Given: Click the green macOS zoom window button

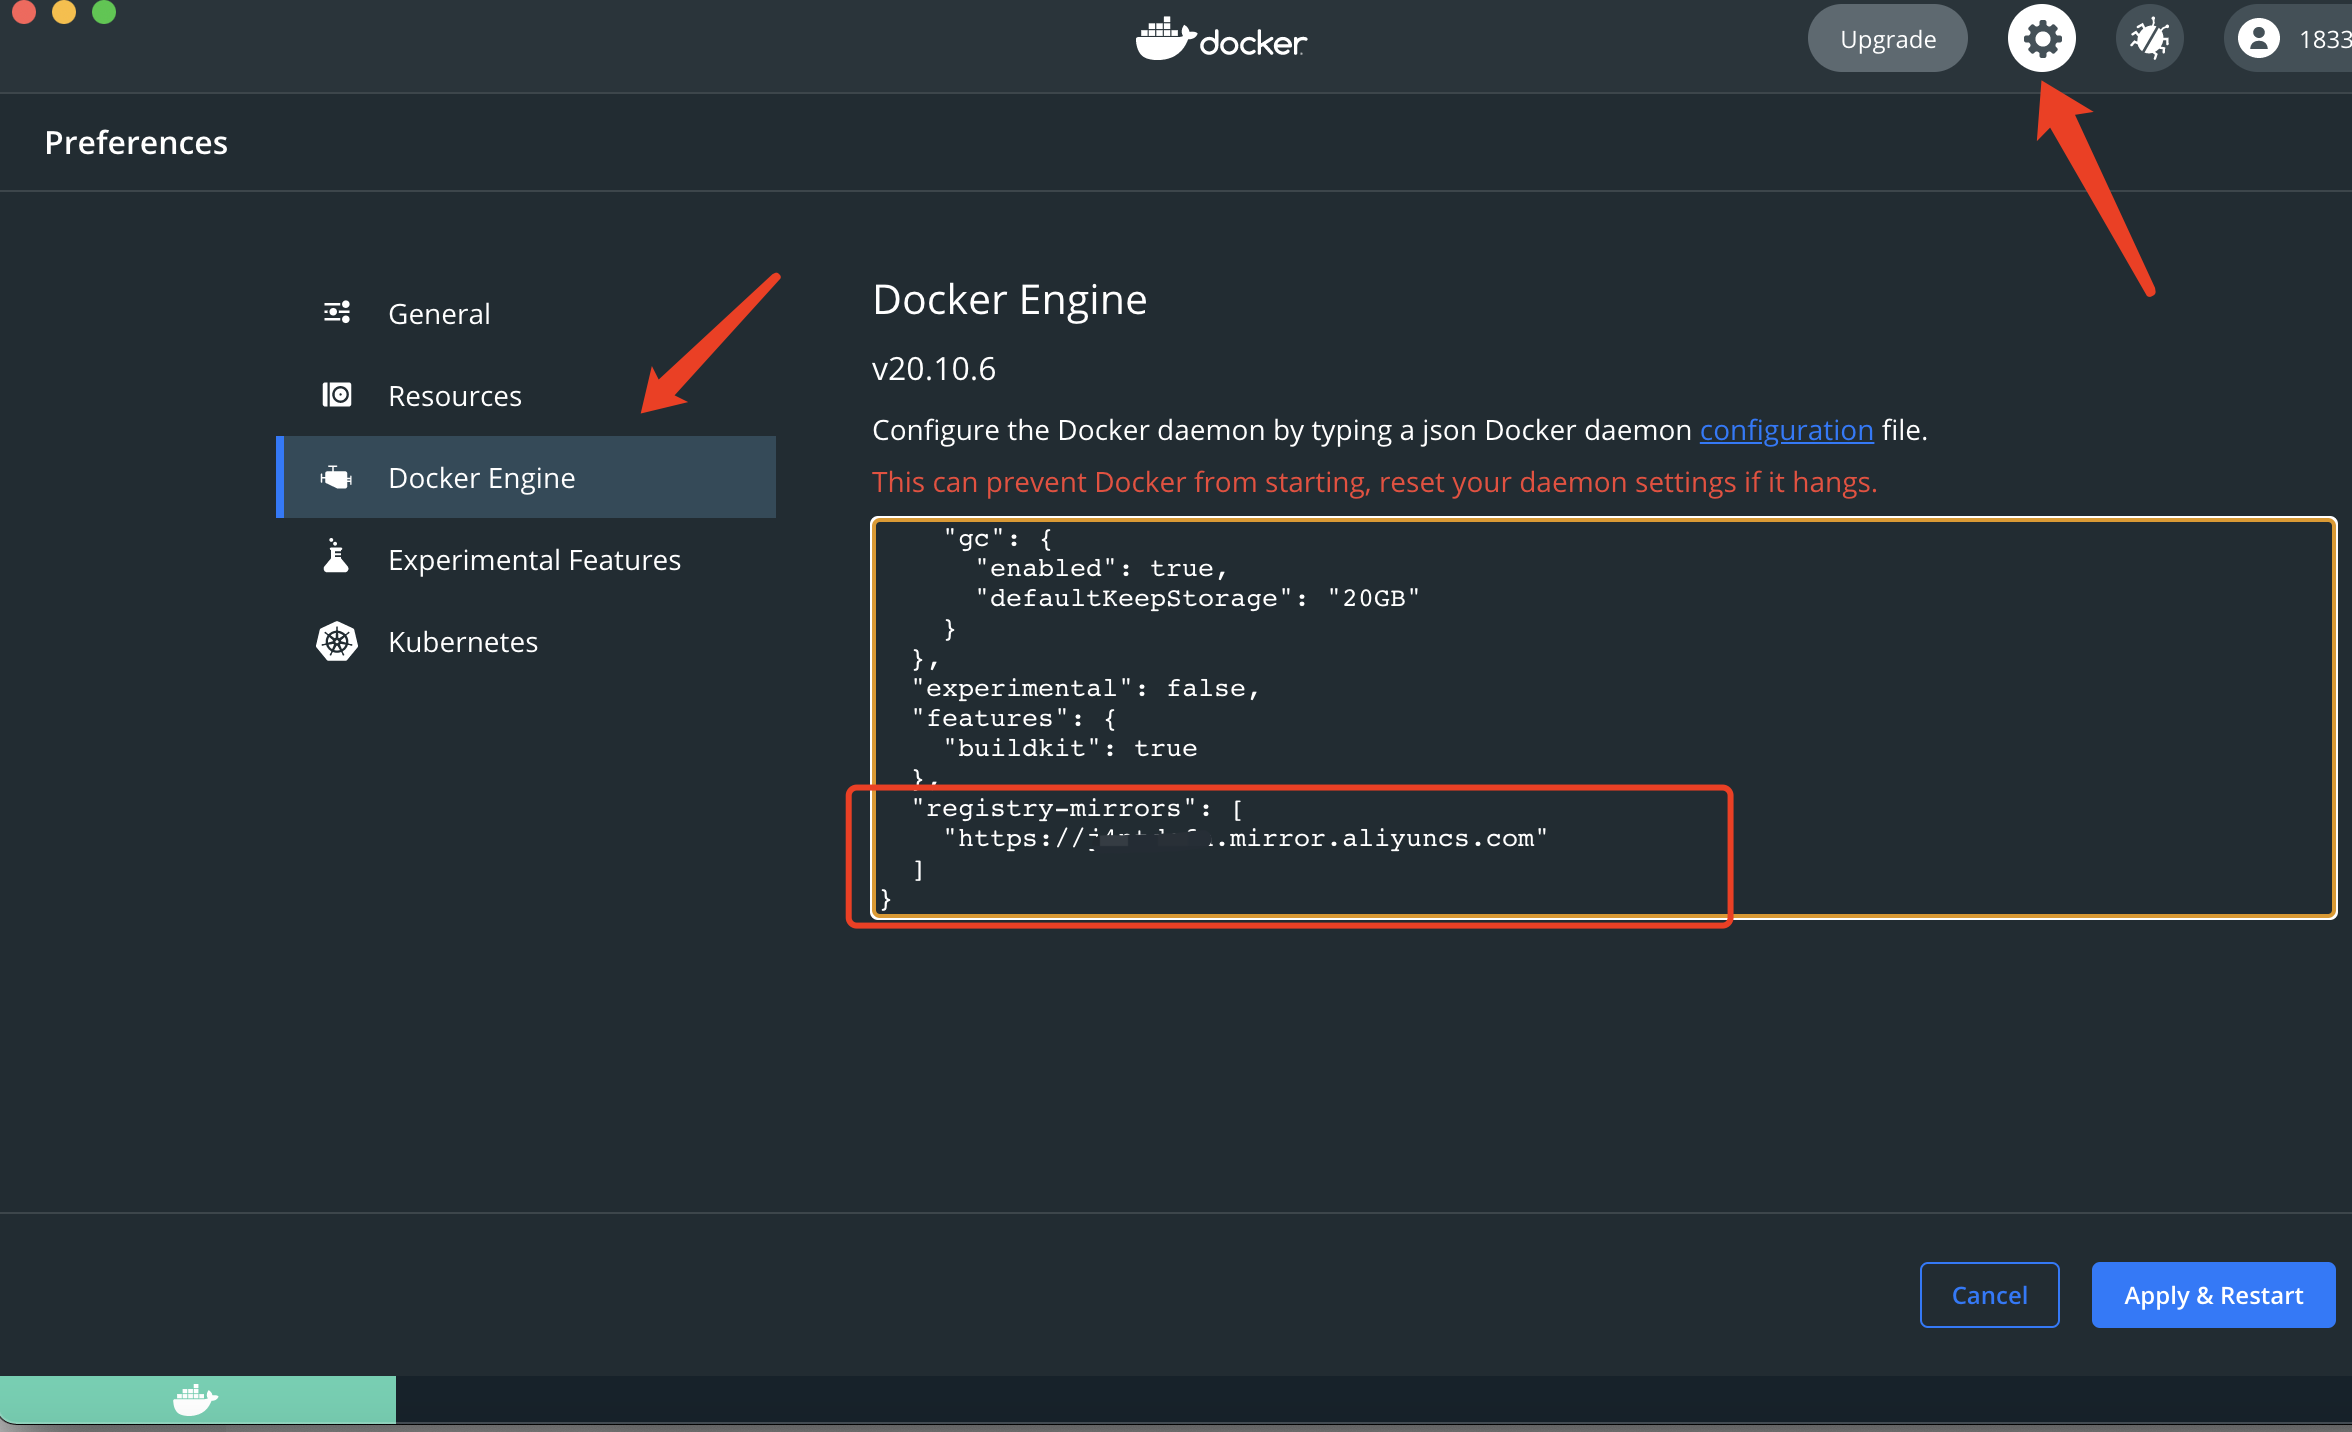Looking at the screenshot, I should coord(104,10).
